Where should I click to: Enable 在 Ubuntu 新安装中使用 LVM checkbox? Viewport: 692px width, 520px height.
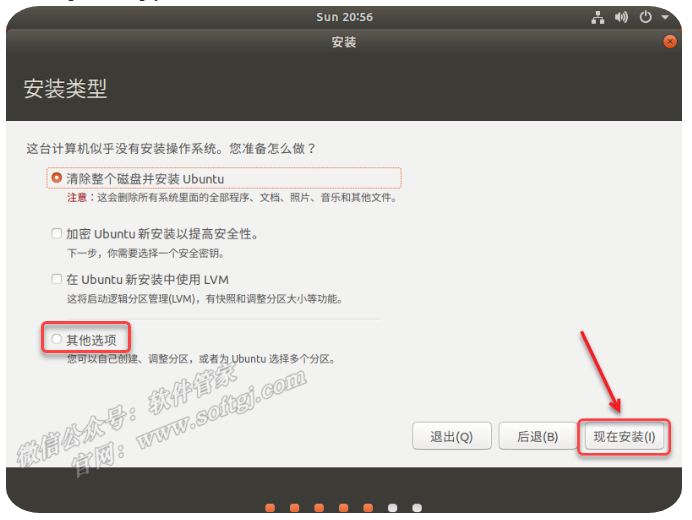click(x=56, y=279)
